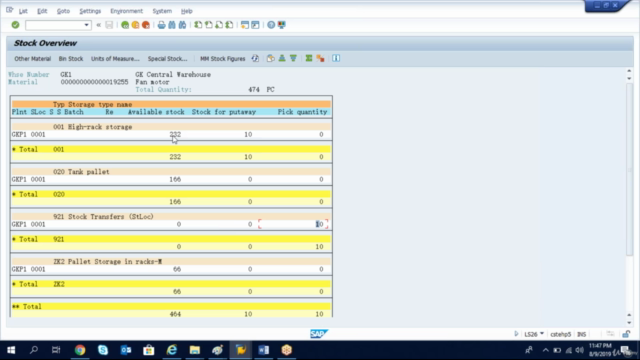Open the Windows Start menu

pyautogui.click(x=11, y=350)
